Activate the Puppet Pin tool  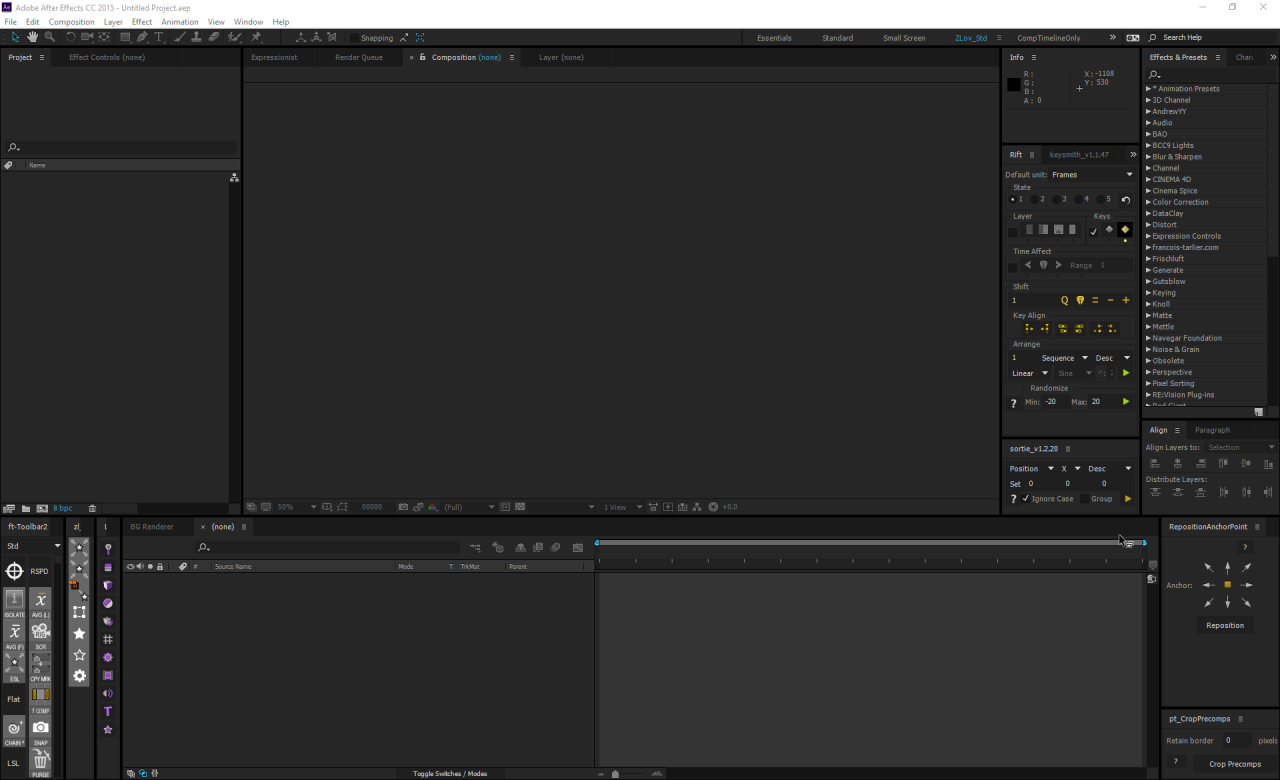click(x=256, y=37)
